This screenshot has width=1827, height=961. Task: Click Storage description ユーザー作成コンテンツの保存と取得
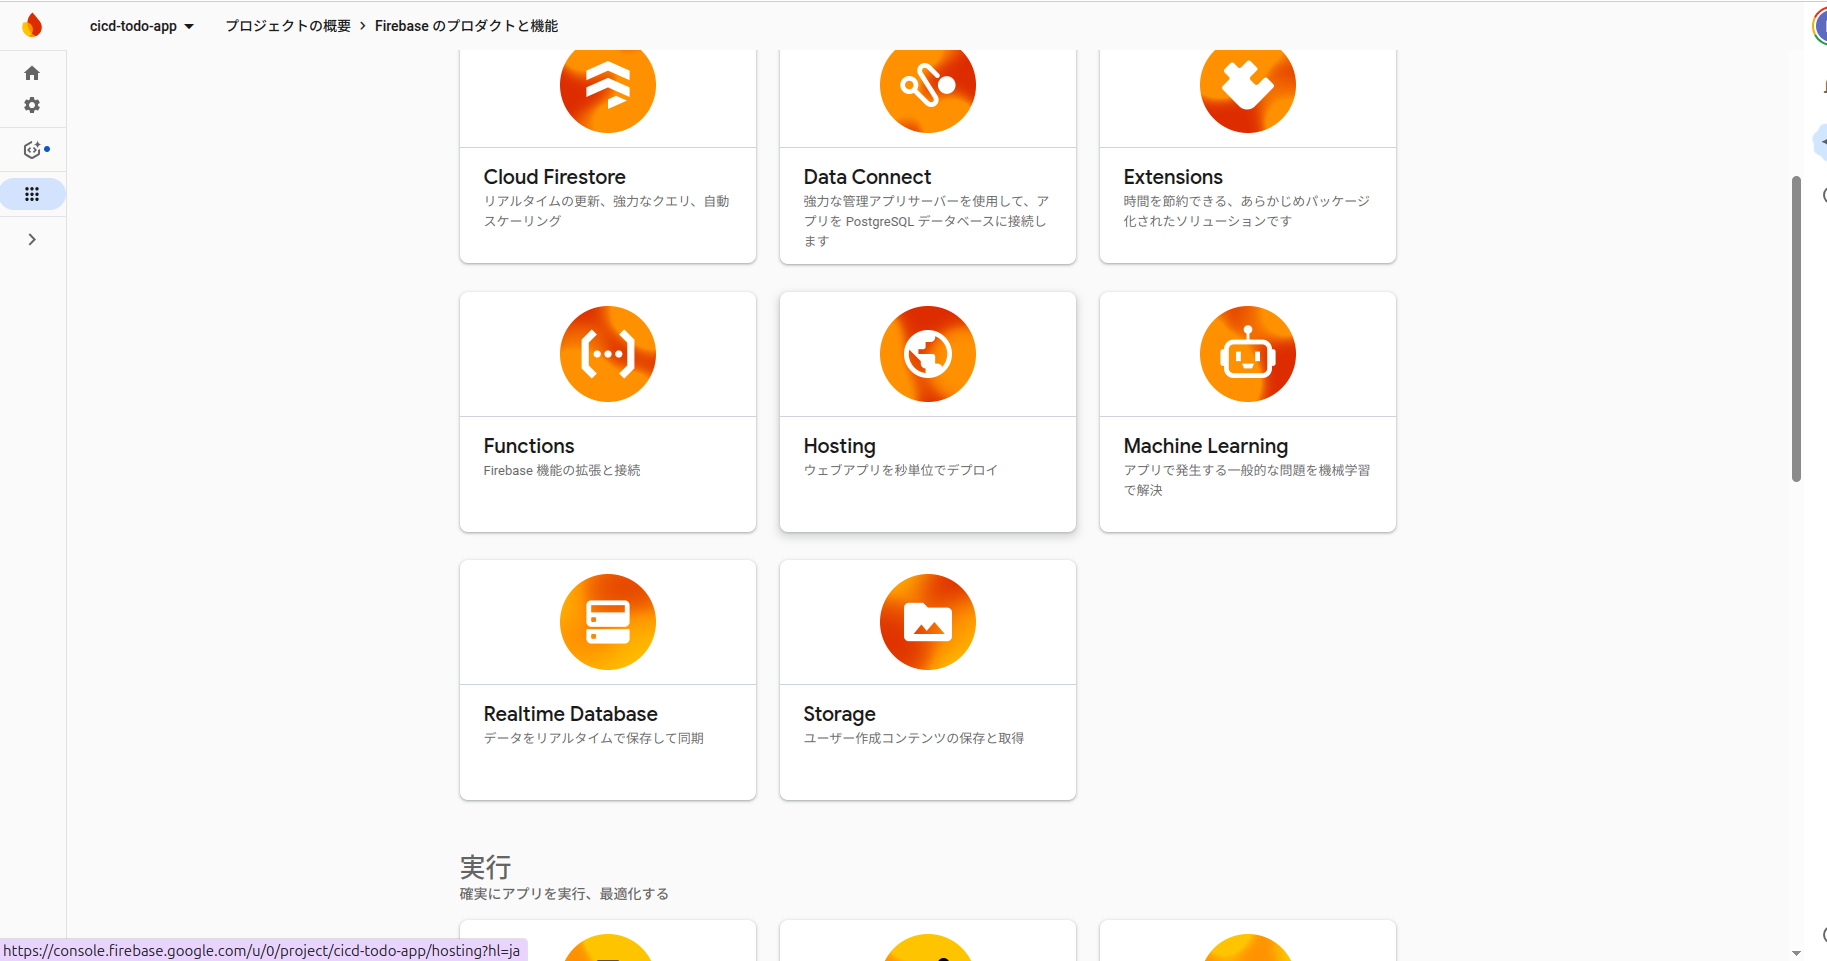914,738
